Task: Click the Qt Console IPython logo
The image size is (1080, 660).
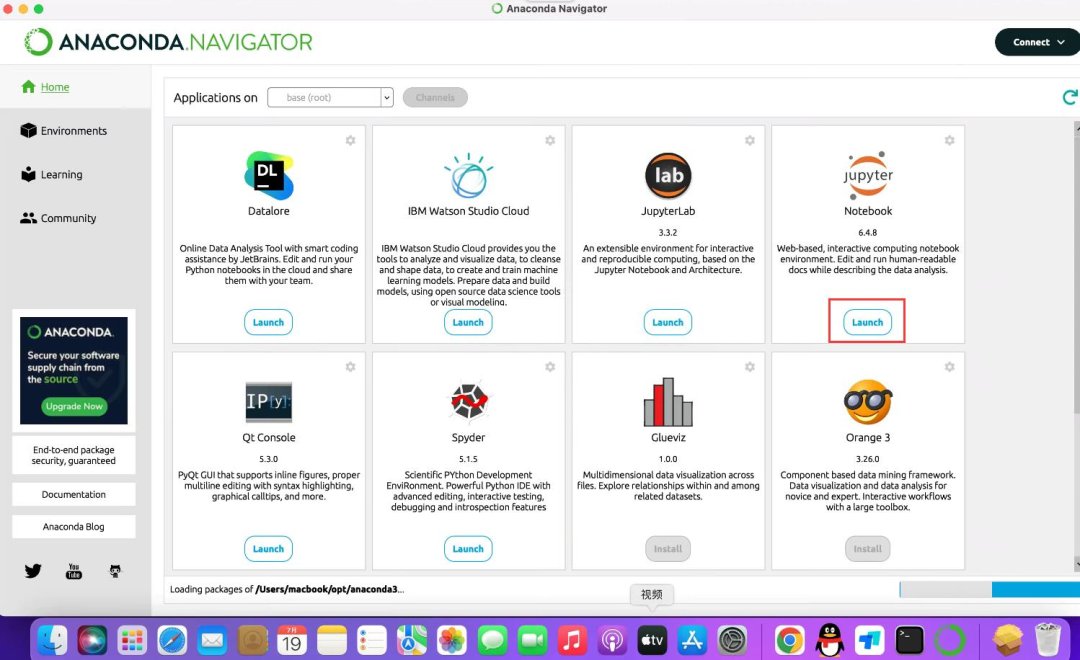Action: pyautogui.click(x=269, y=402)
